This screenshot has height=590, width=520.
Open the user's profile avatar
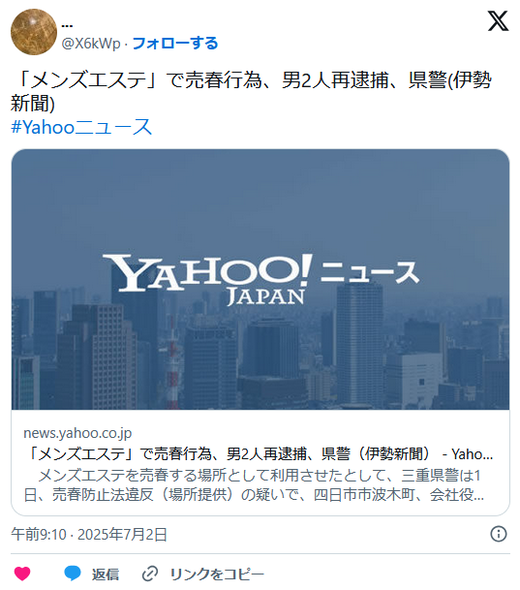point(33,32)
